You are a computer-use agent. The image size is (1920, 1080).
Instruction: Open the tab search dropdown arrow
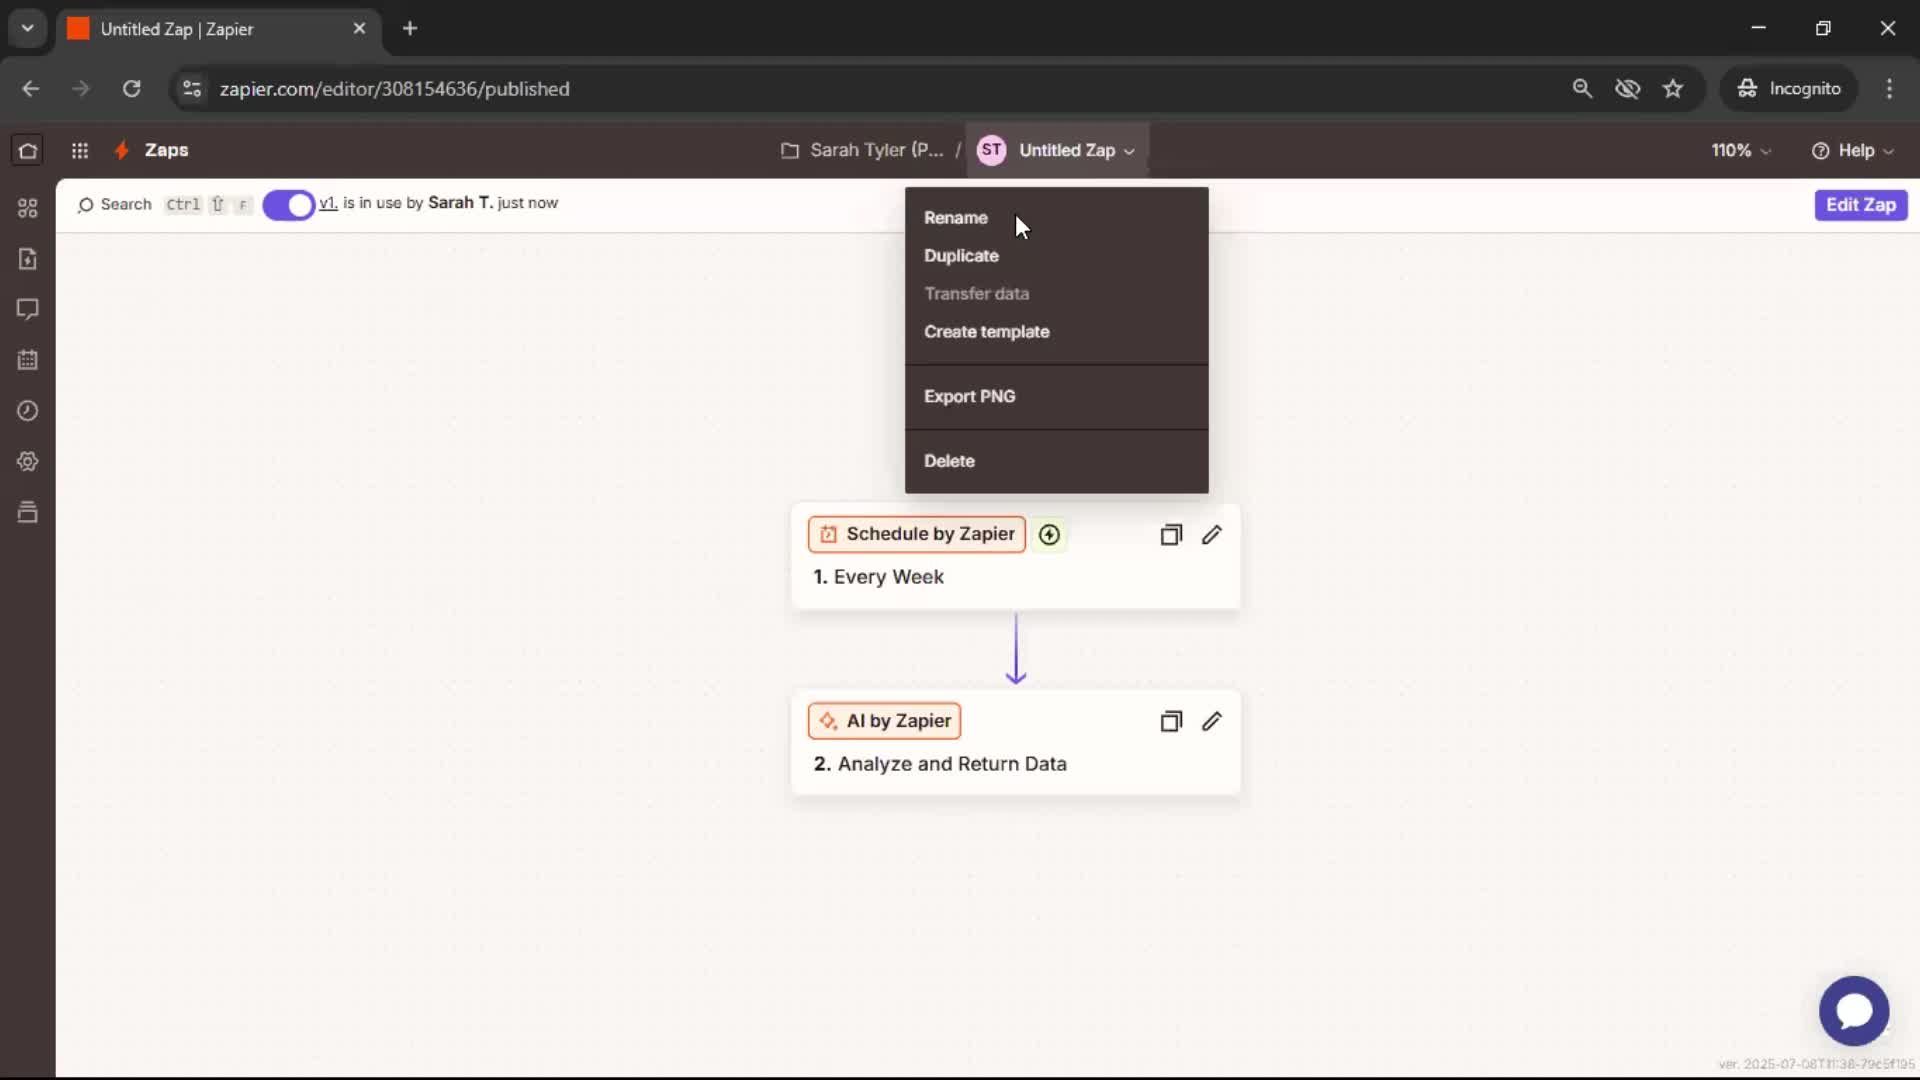pos(28,28)
